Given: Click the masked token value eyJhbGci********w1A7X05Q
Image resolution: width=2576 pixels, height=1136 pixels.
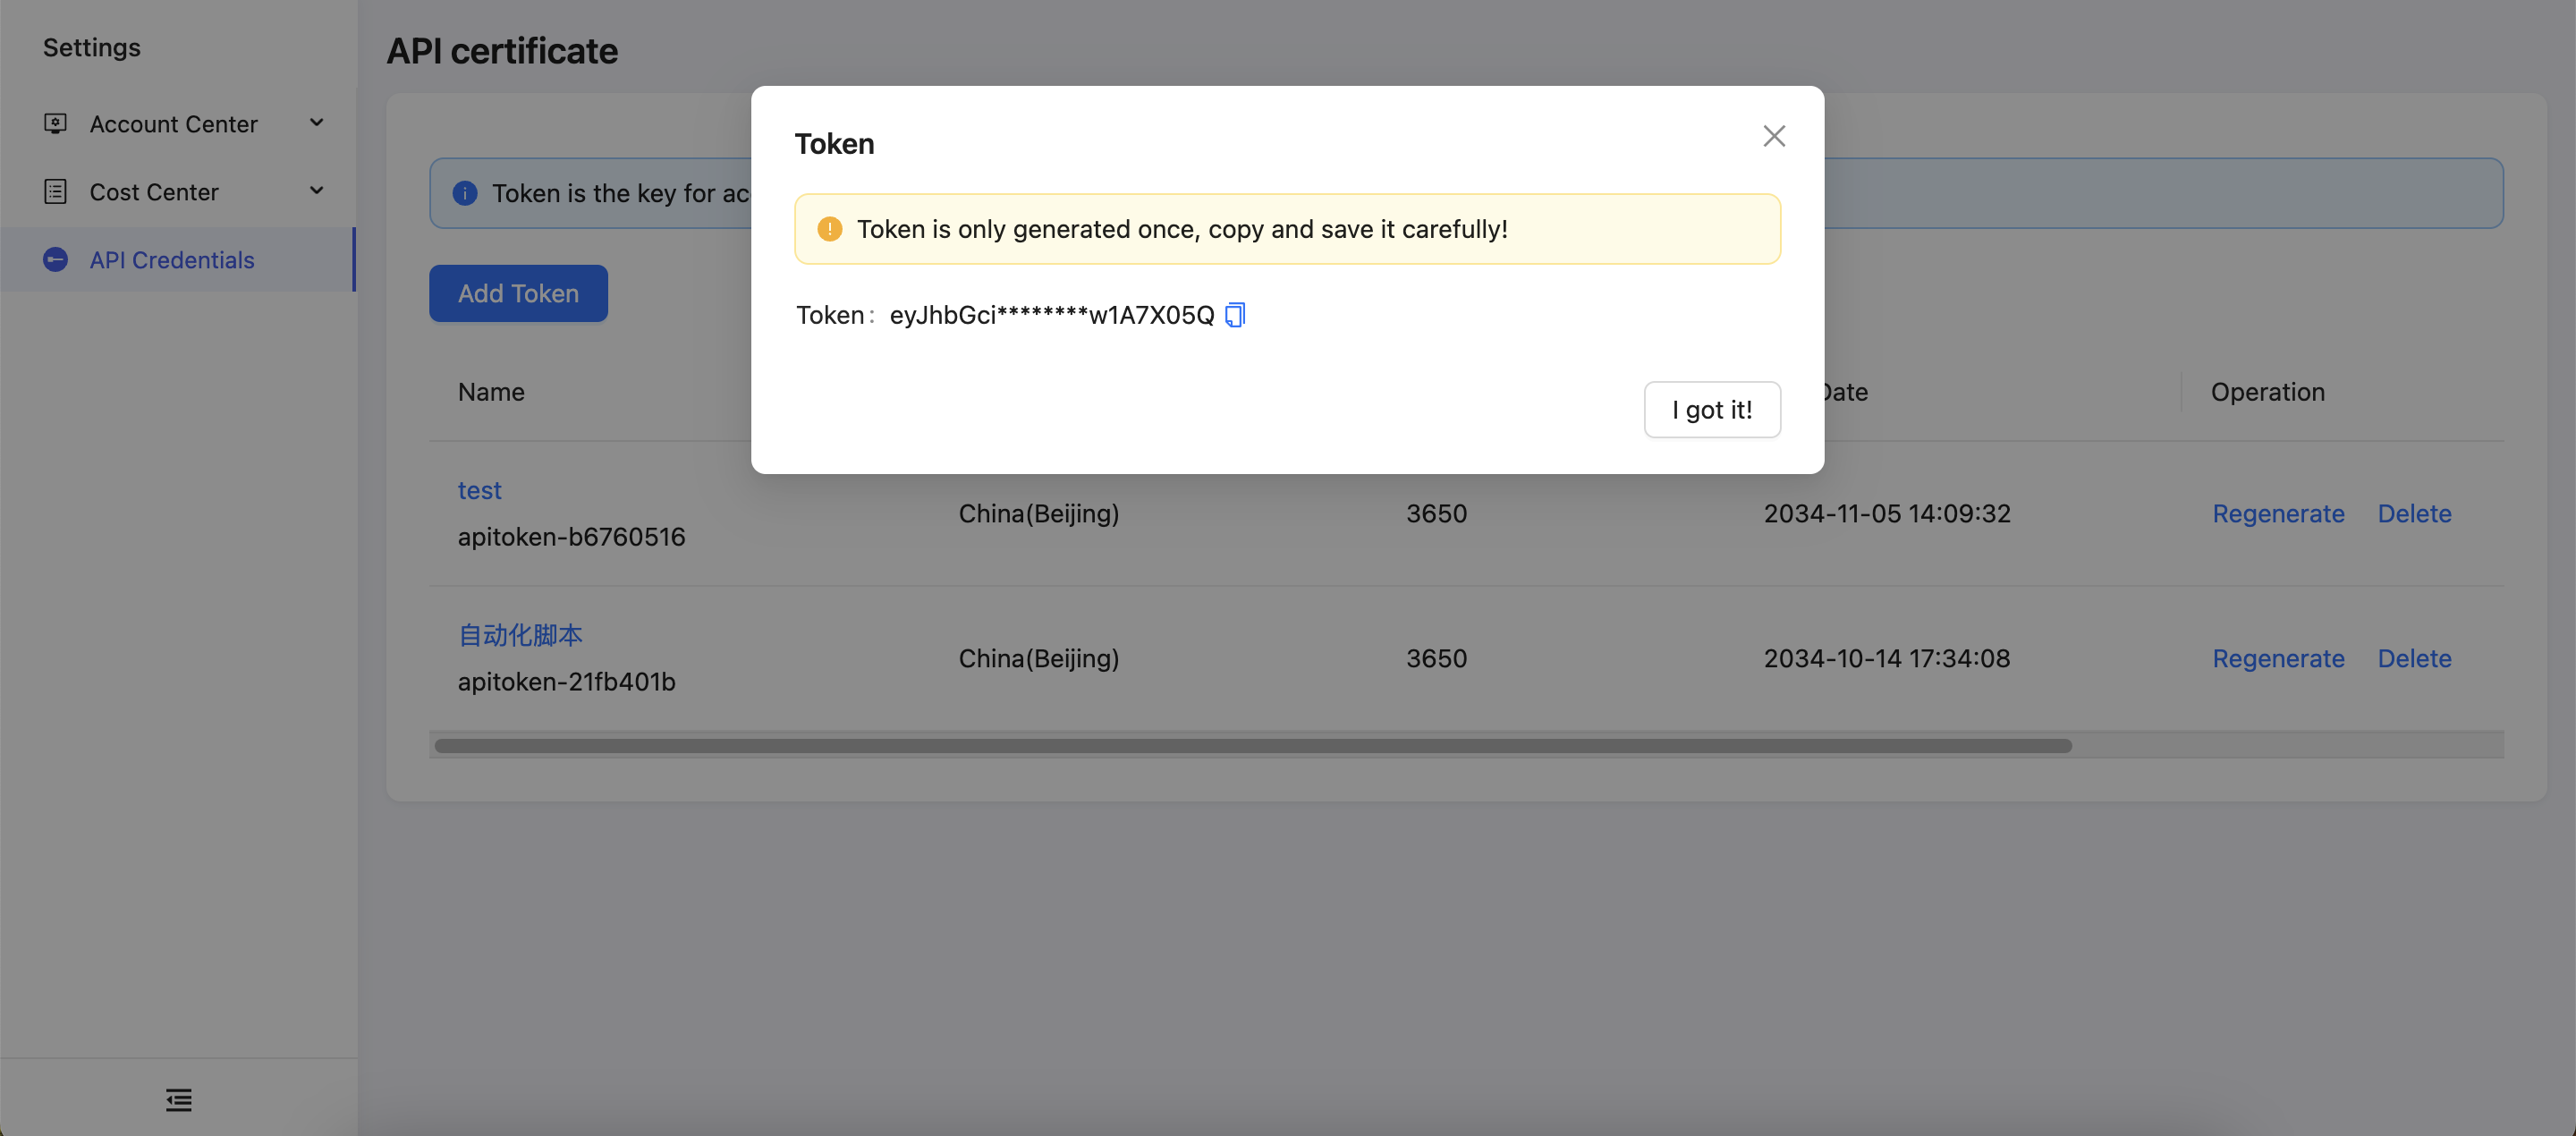Looking at the screenshot, I should [x=1052, y=315].
